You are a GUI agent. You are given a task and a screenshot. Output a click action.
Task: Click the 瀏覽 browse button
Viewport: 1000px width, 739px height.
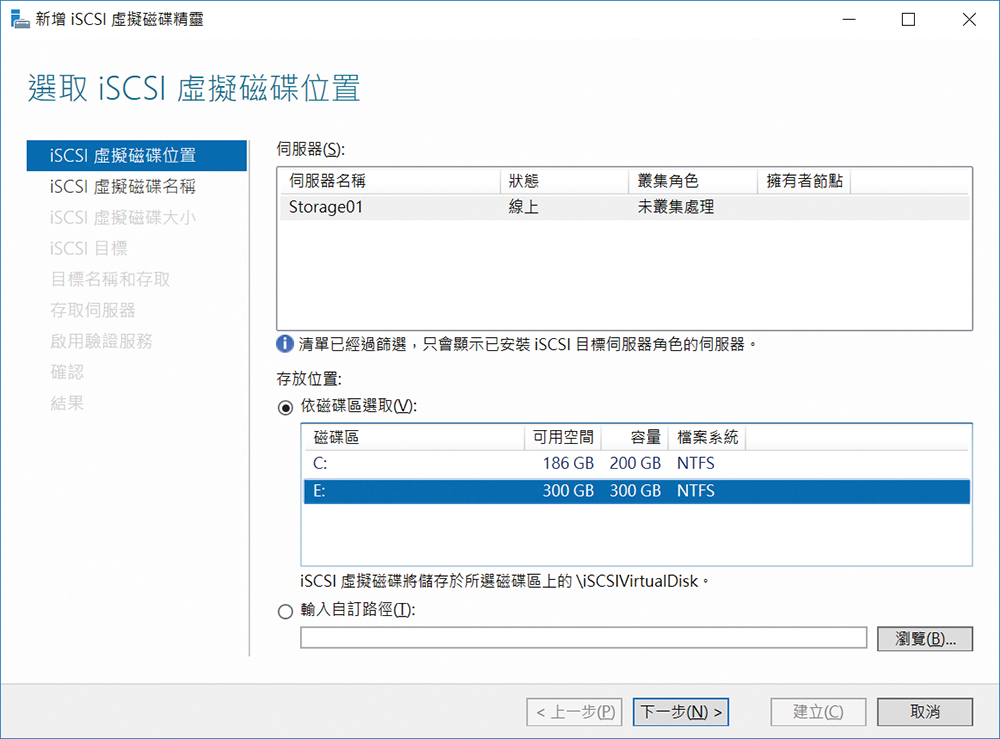(x=924, y=639)
